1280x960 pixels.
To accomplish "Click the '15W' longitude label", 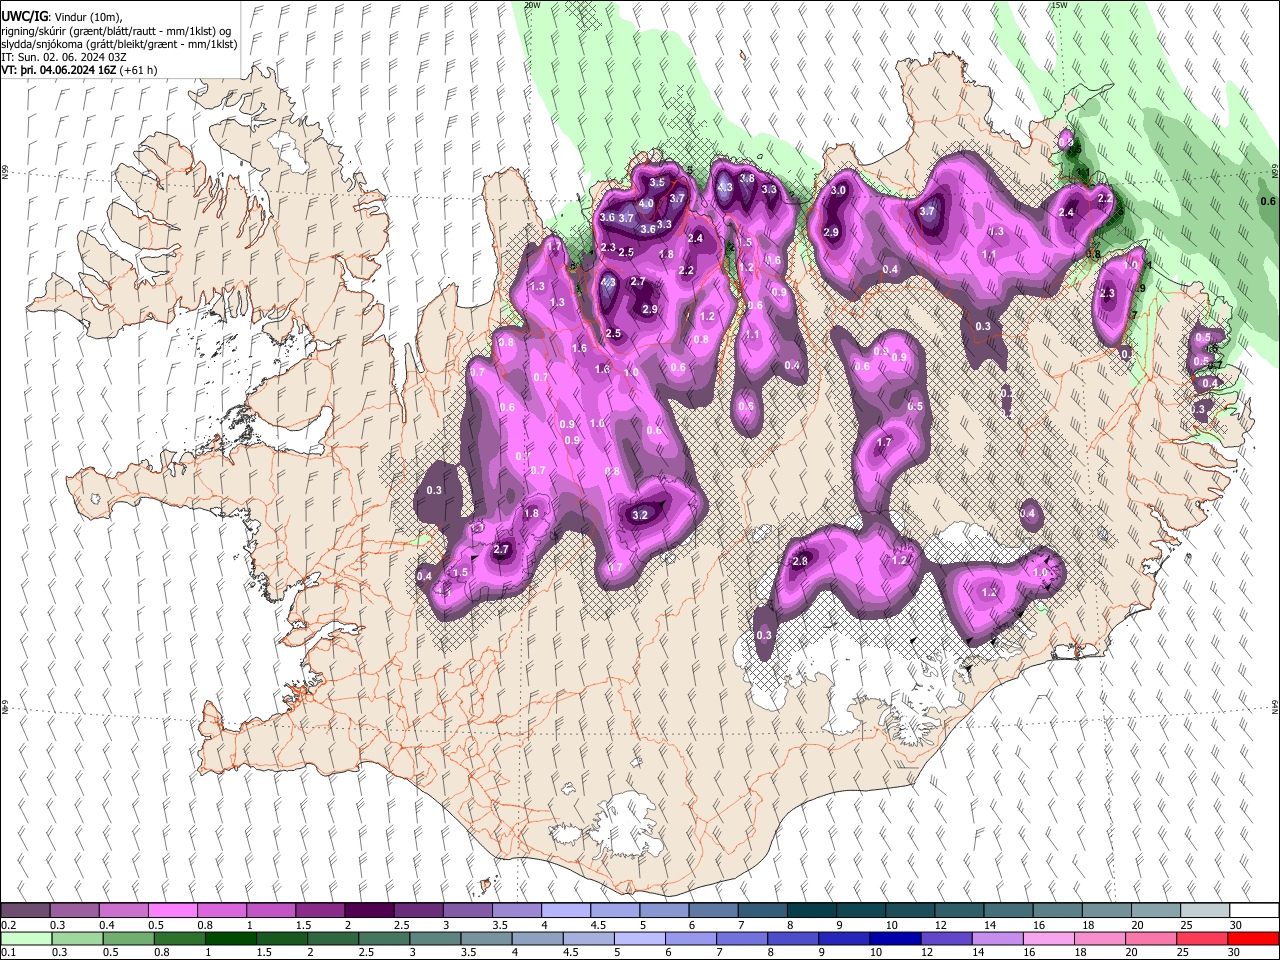I will (1059, 5).
